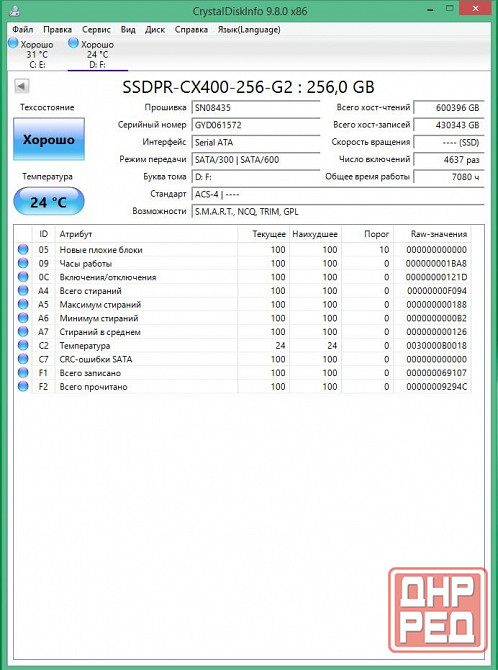The width and height of the screenshot is (498, 670).
Task: Select the Новые плохие блоки row text
Action: pos(101,250)
